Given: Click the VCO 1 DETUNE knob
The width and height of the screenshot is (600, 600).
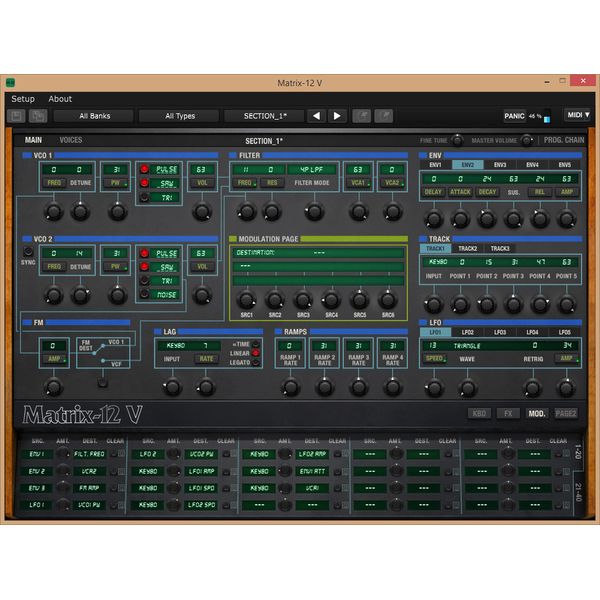Looking at the screenshot, I should coord(80,212).
